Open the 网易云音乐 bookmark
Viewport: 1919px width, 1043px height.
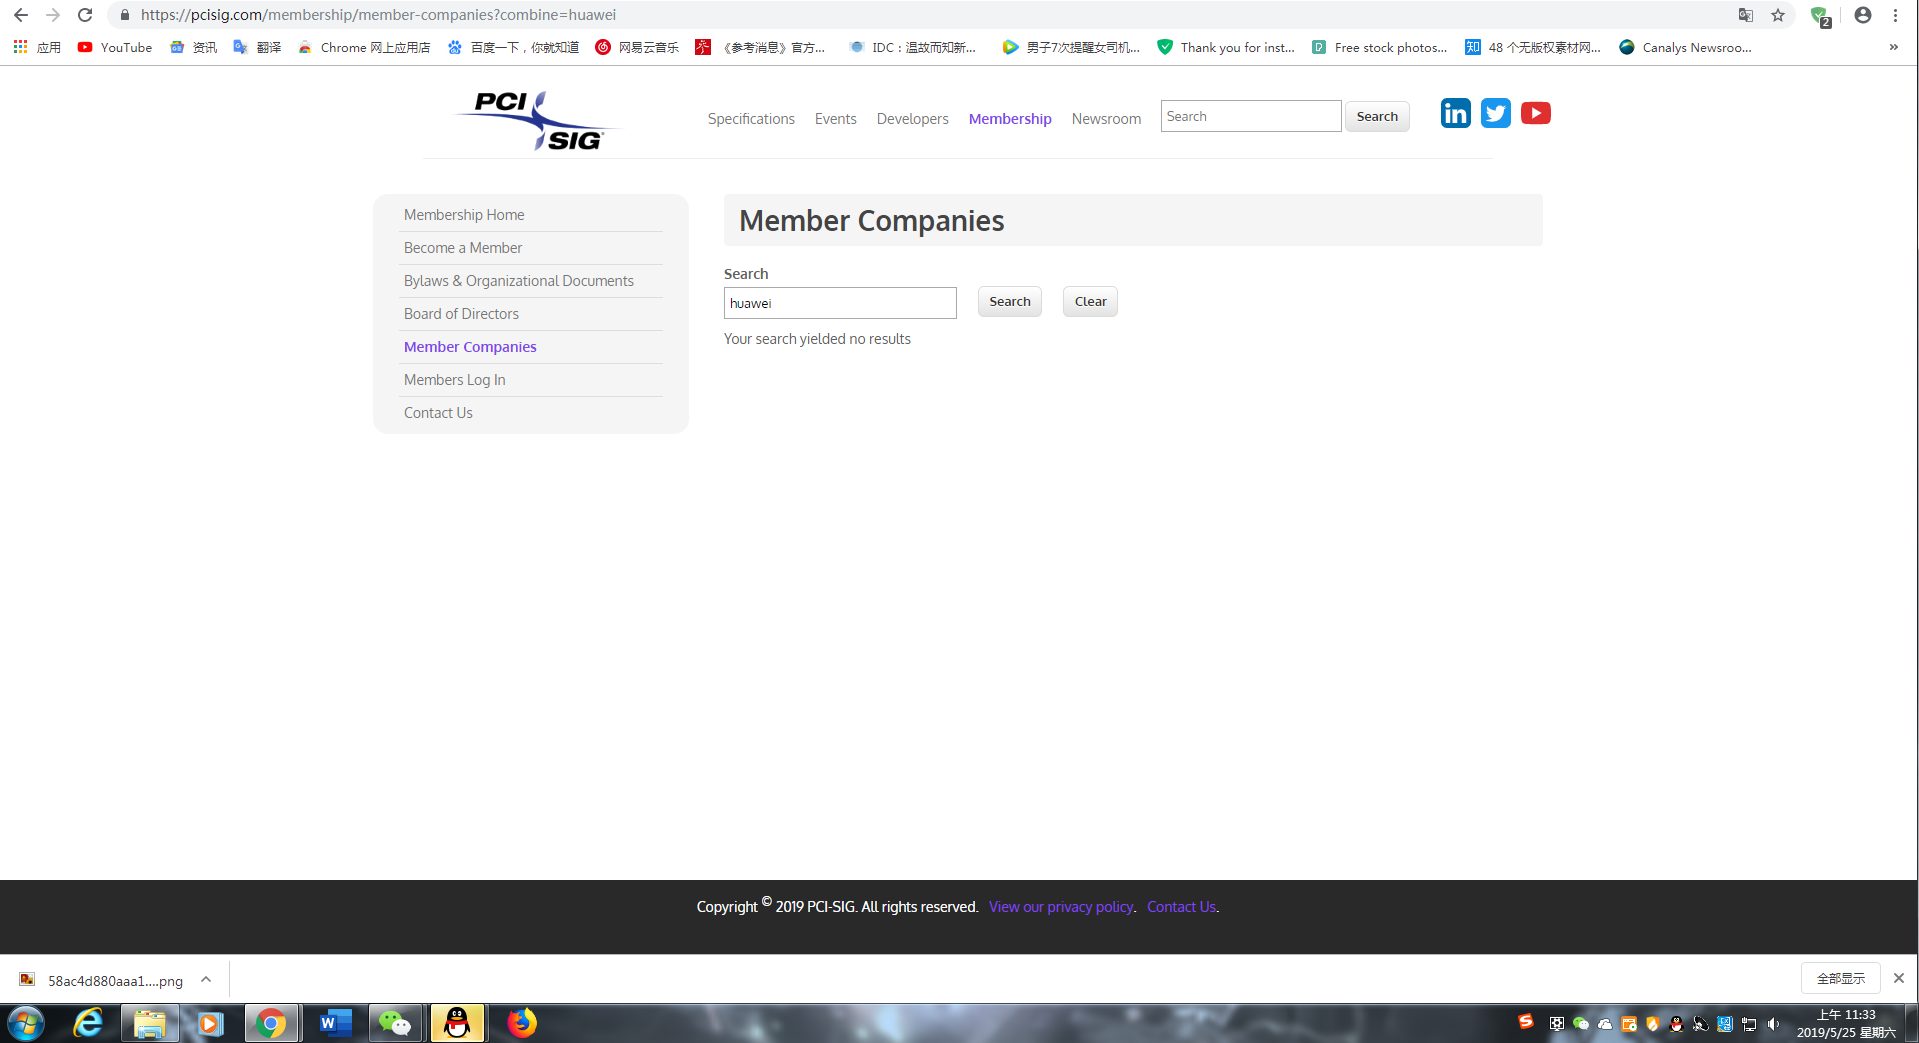(637, 47)
